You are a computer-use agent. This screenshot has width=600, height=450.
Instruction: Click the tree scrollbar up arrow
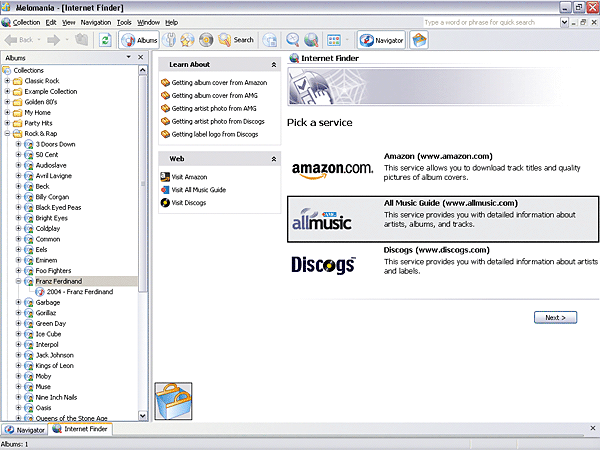[142, 70]
